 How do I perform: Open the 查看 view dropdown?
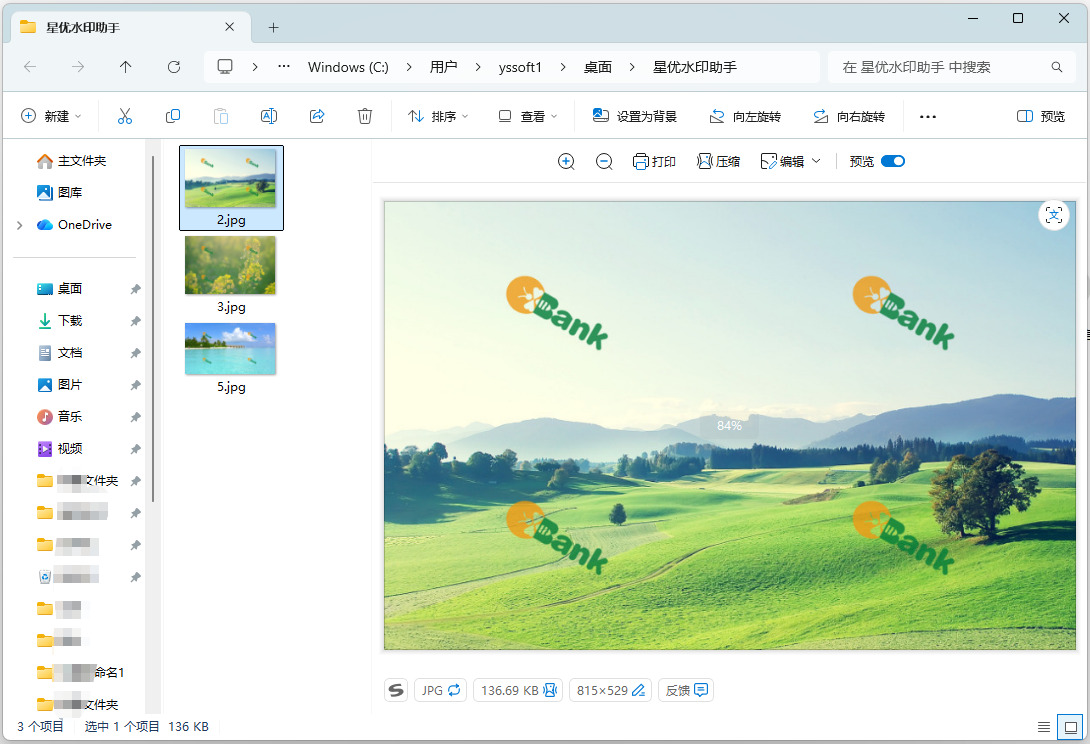528,116
